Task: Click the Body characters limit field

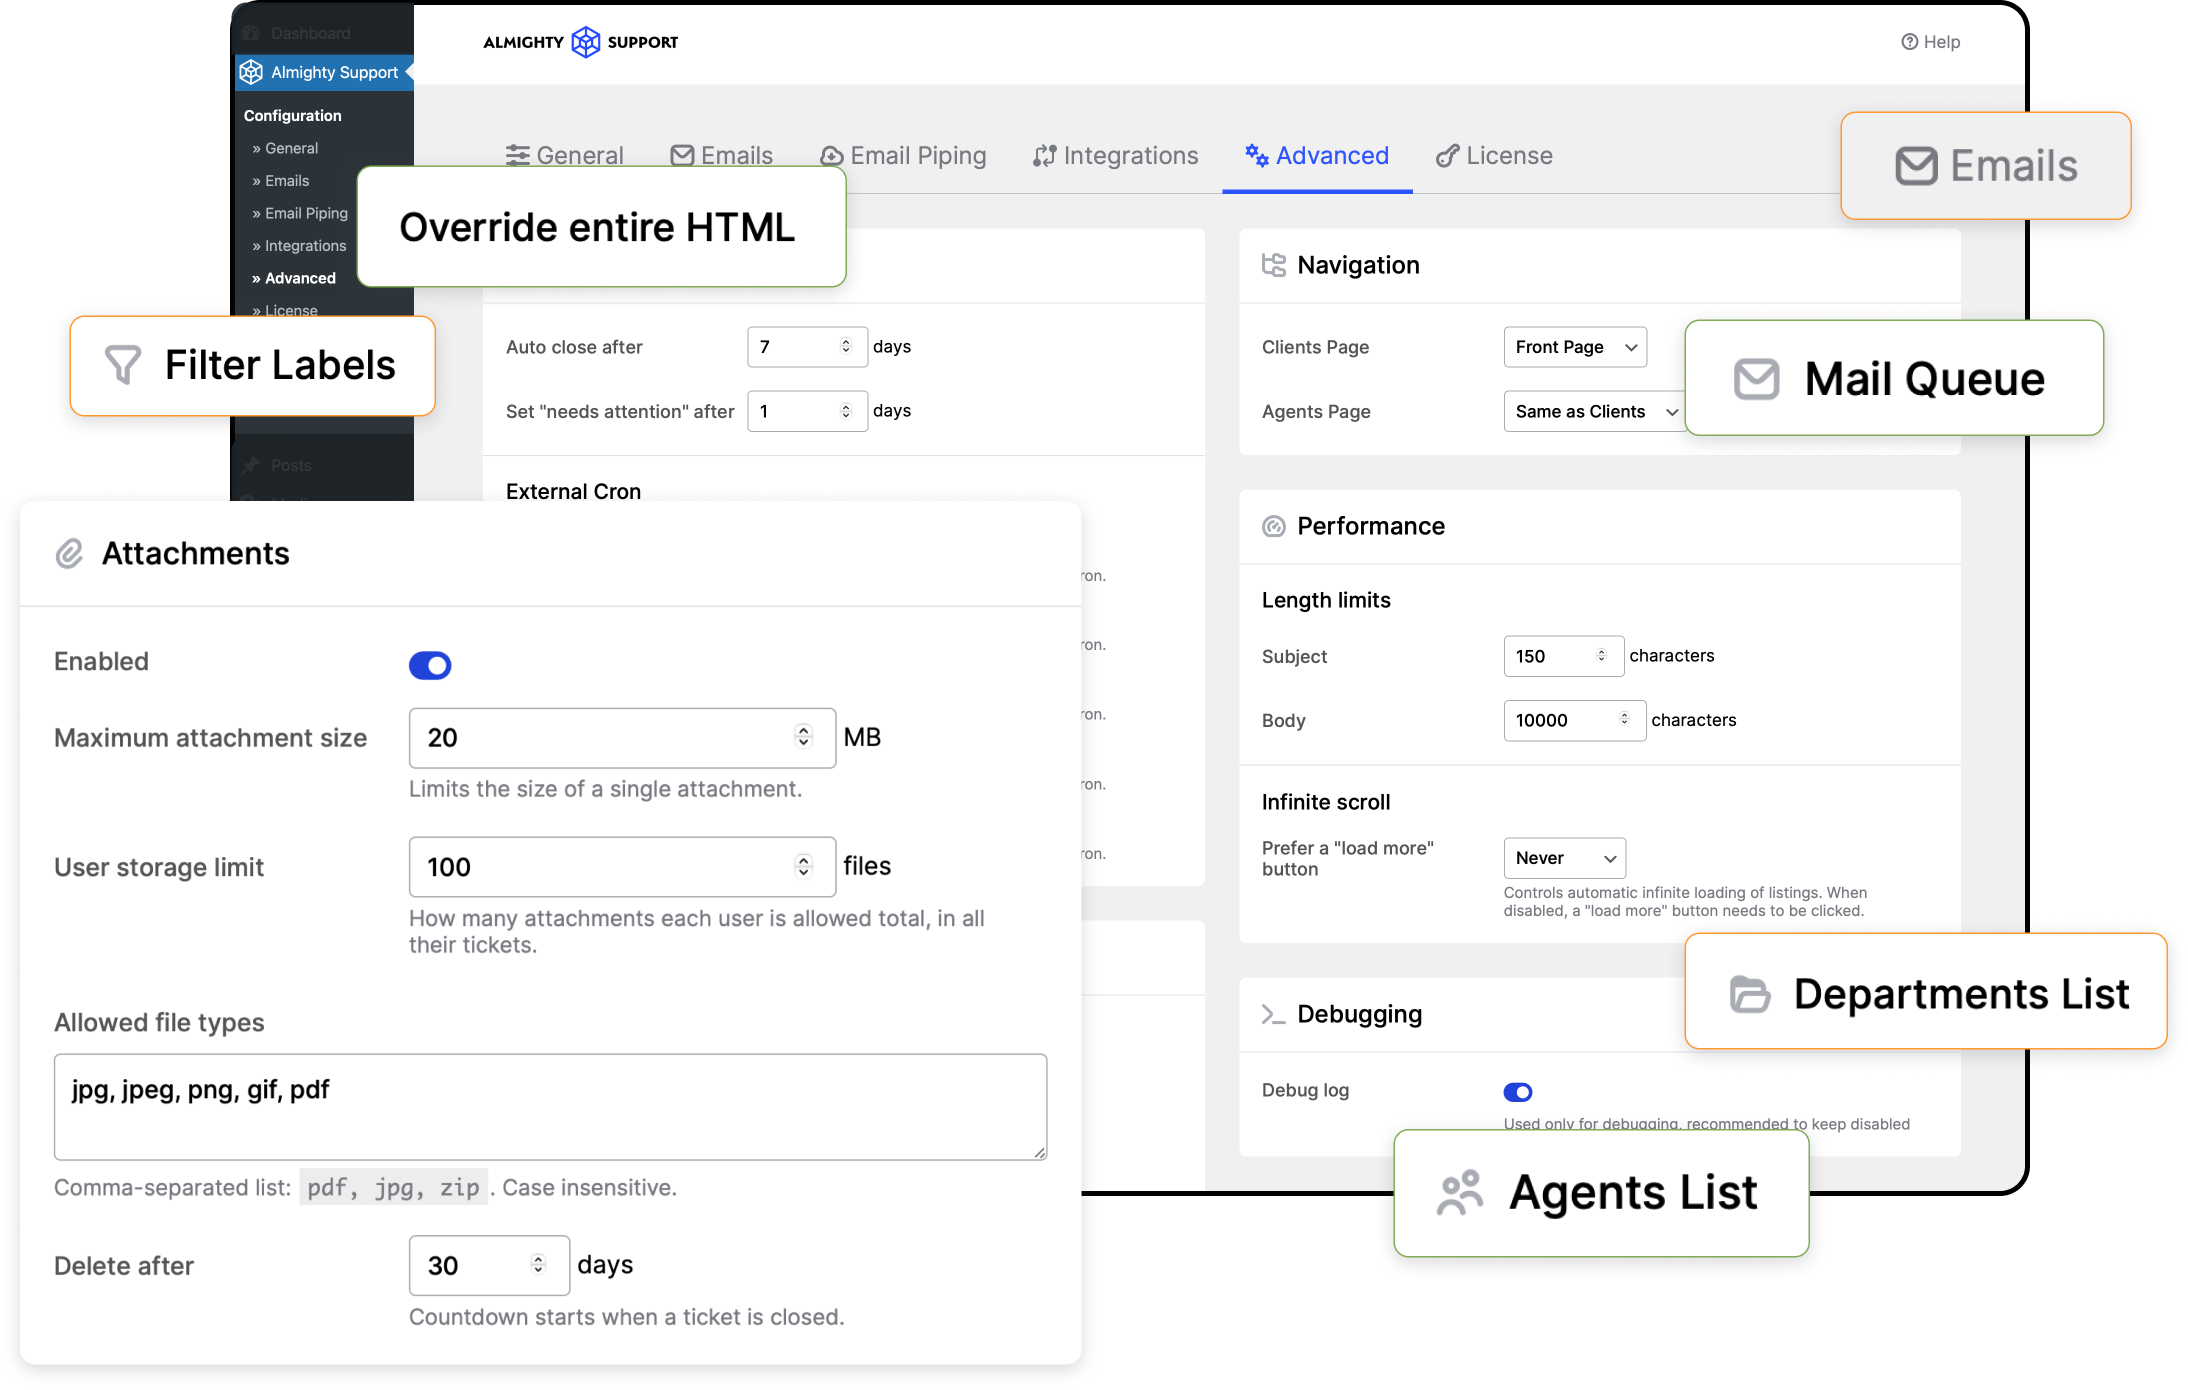Action: 1574,720
